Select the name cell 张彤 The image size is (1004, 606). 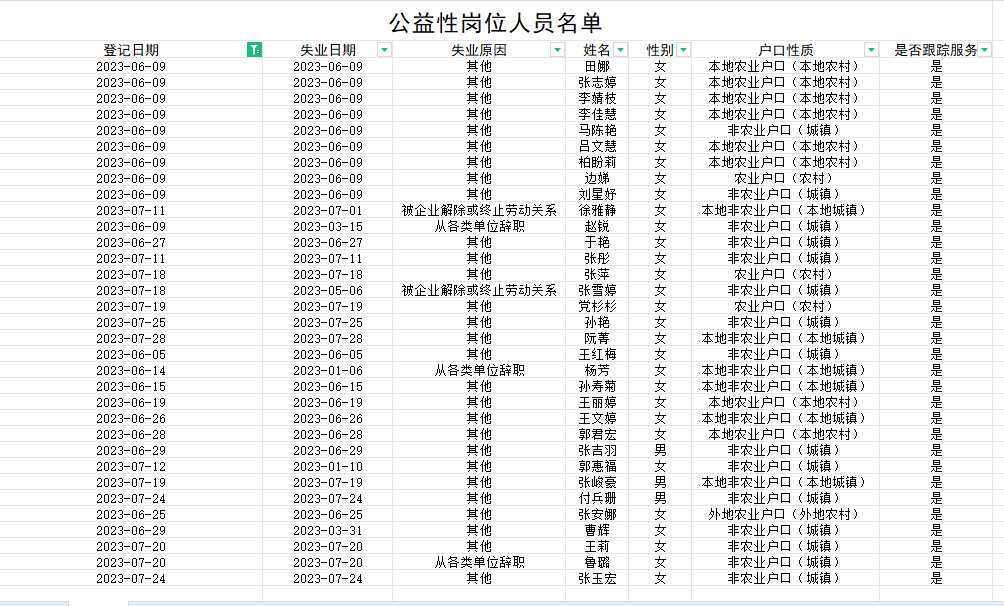pyautogui.click(x=597, y=259)
